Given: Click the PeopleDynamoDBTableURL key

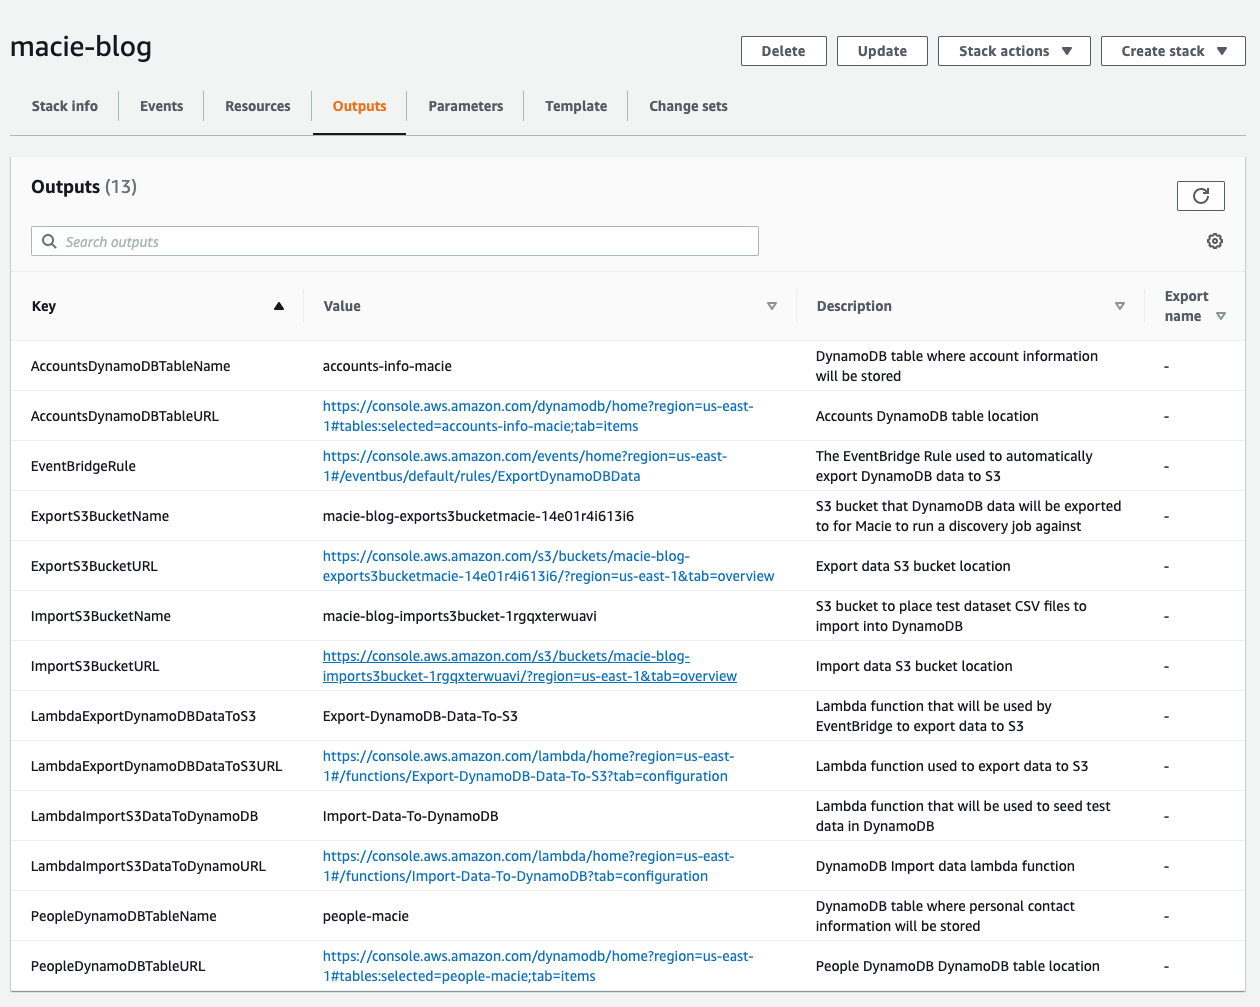Looking at the screenshot, I should click(118, 966).
